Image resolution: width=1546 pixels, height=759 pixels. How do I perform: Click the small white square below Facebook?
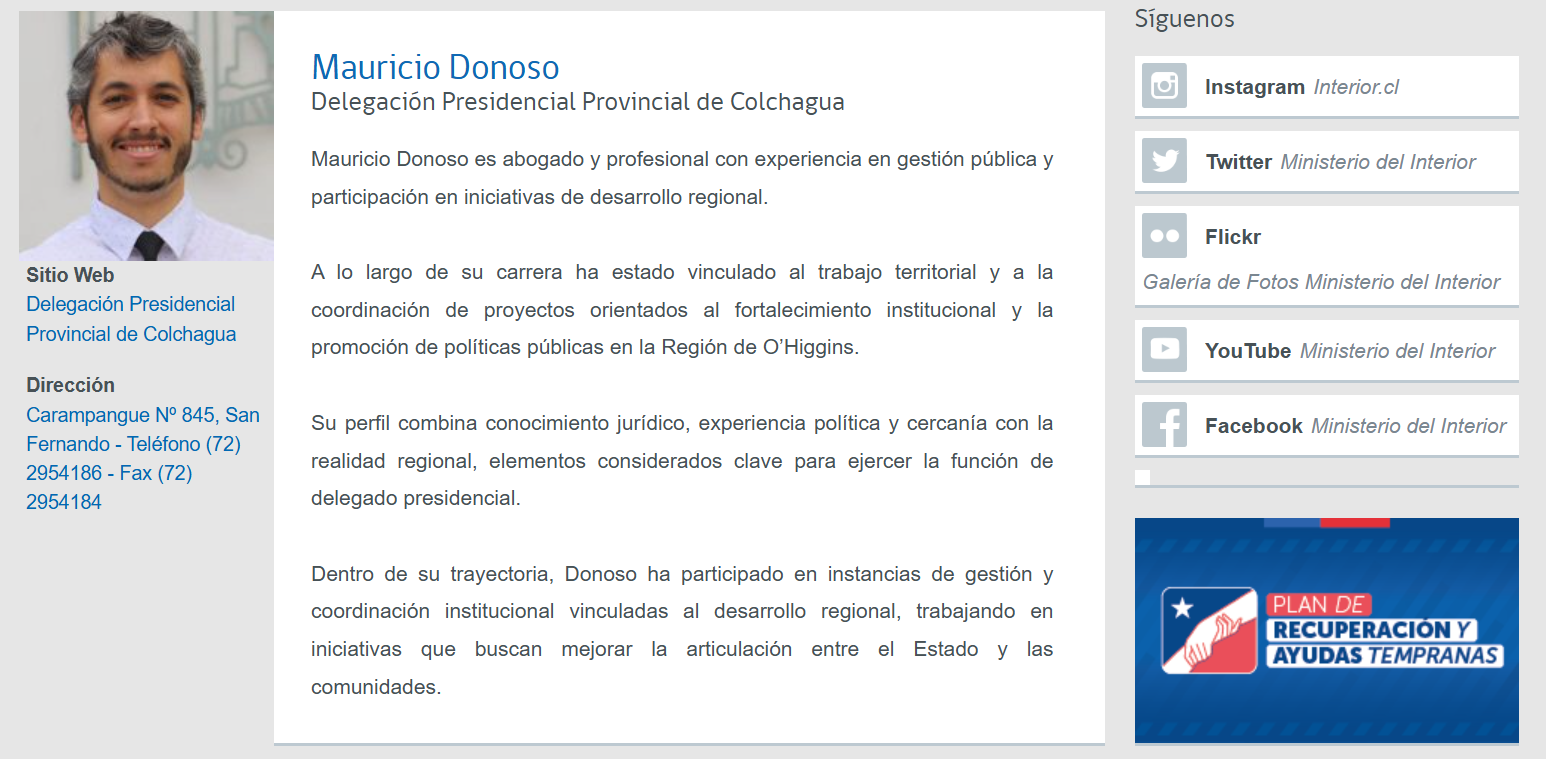pos(1142,477)
